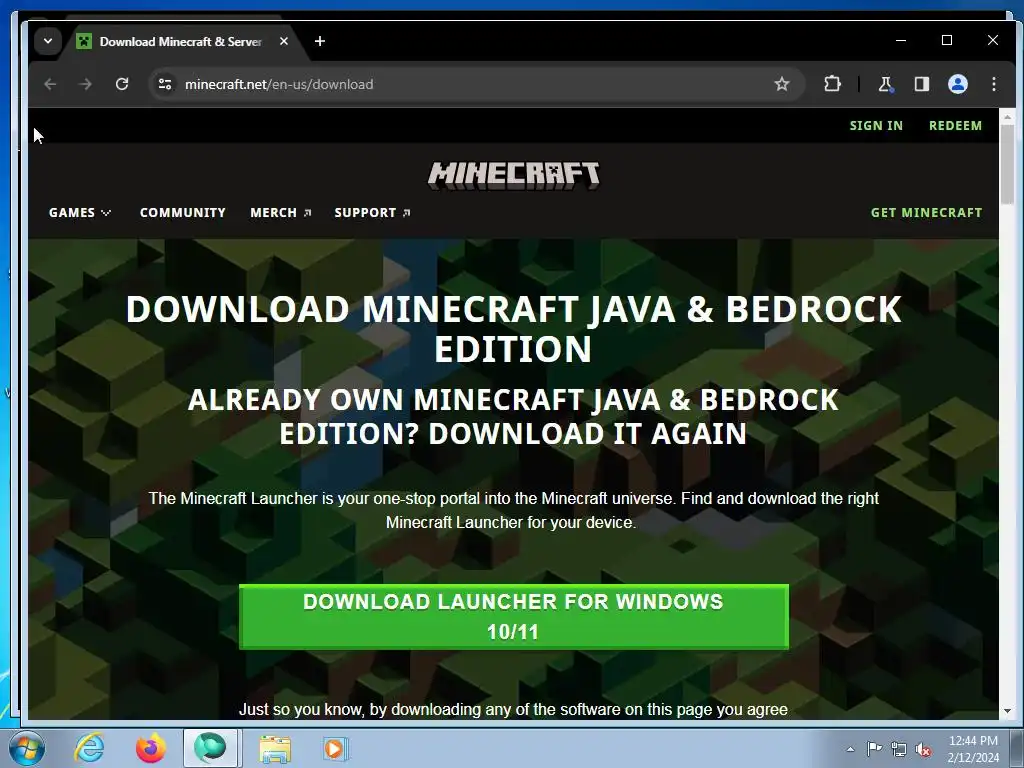The image size is (1024, 768).
Task: Maximize the Chrome window
Action: coord(947,40)
